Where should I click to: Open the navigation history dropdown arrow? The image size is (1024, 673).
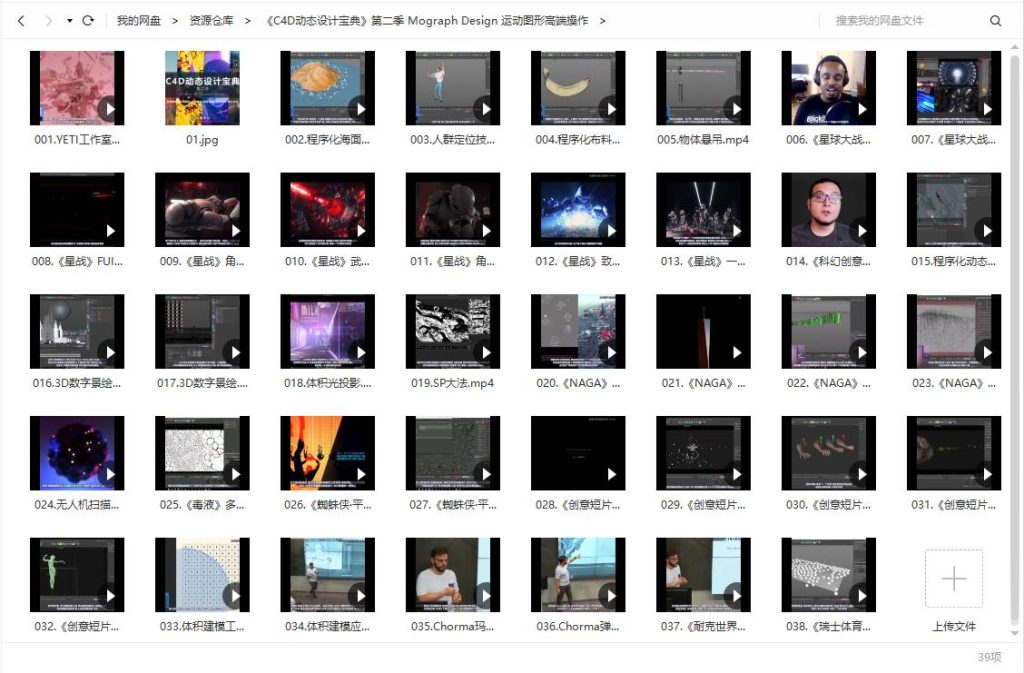(69, 20)
